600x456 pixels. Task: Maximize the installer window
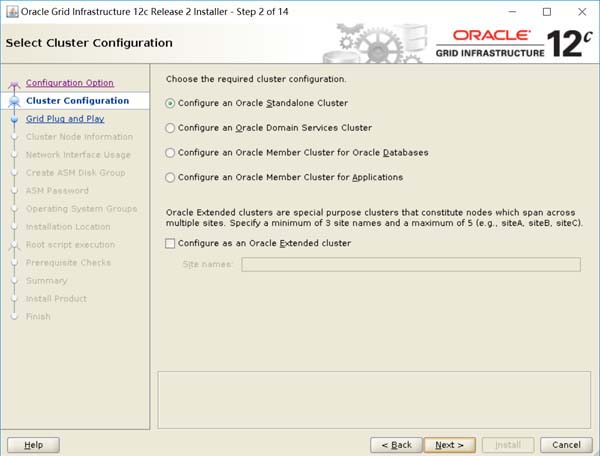[x=547, y=12]
